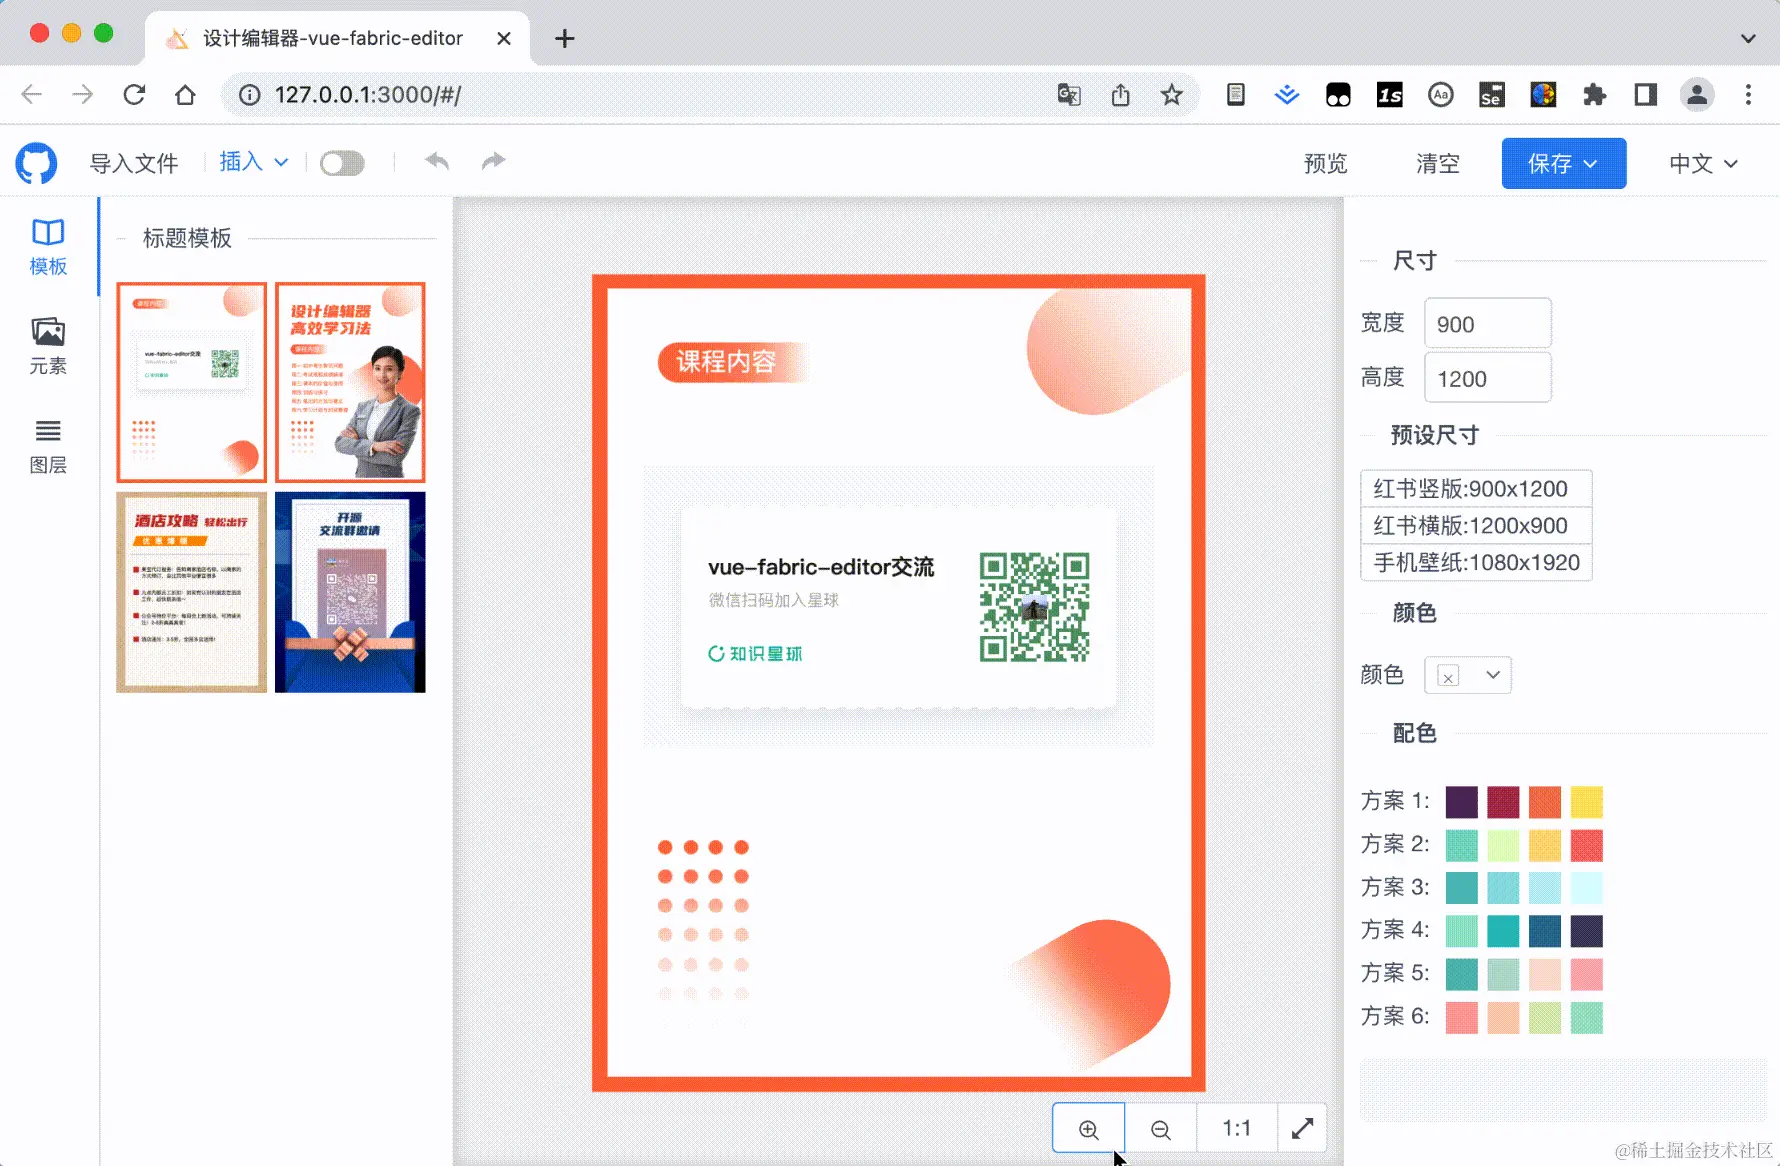Screen dimensions: 1780x1166
Task: Click 导入文件 import file
Action: click(134, 163)
